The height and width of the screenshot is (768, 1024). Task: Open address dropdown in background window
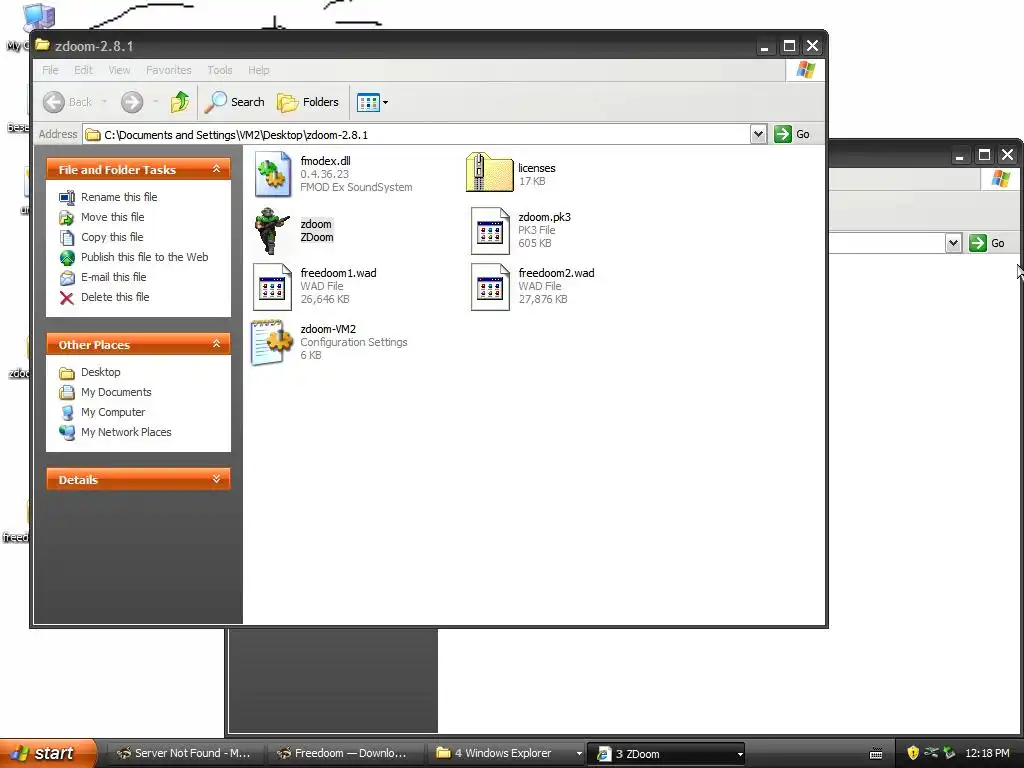(x=953, y=243)
